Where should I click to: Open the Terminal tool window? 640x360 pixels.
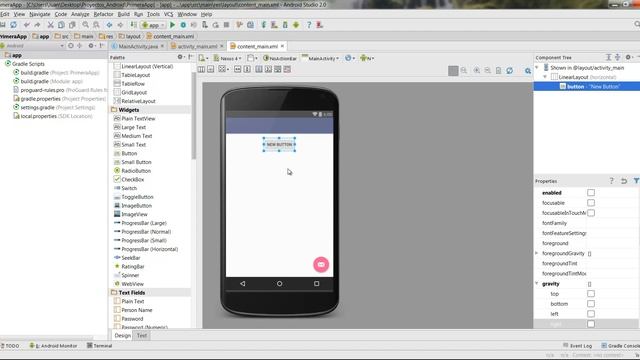pos(99,346)
